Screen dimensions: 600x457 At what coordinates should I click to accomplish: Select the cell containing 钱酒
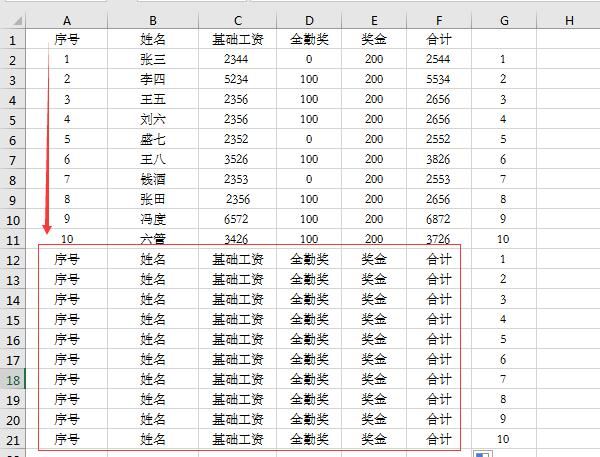coord(153,179)
